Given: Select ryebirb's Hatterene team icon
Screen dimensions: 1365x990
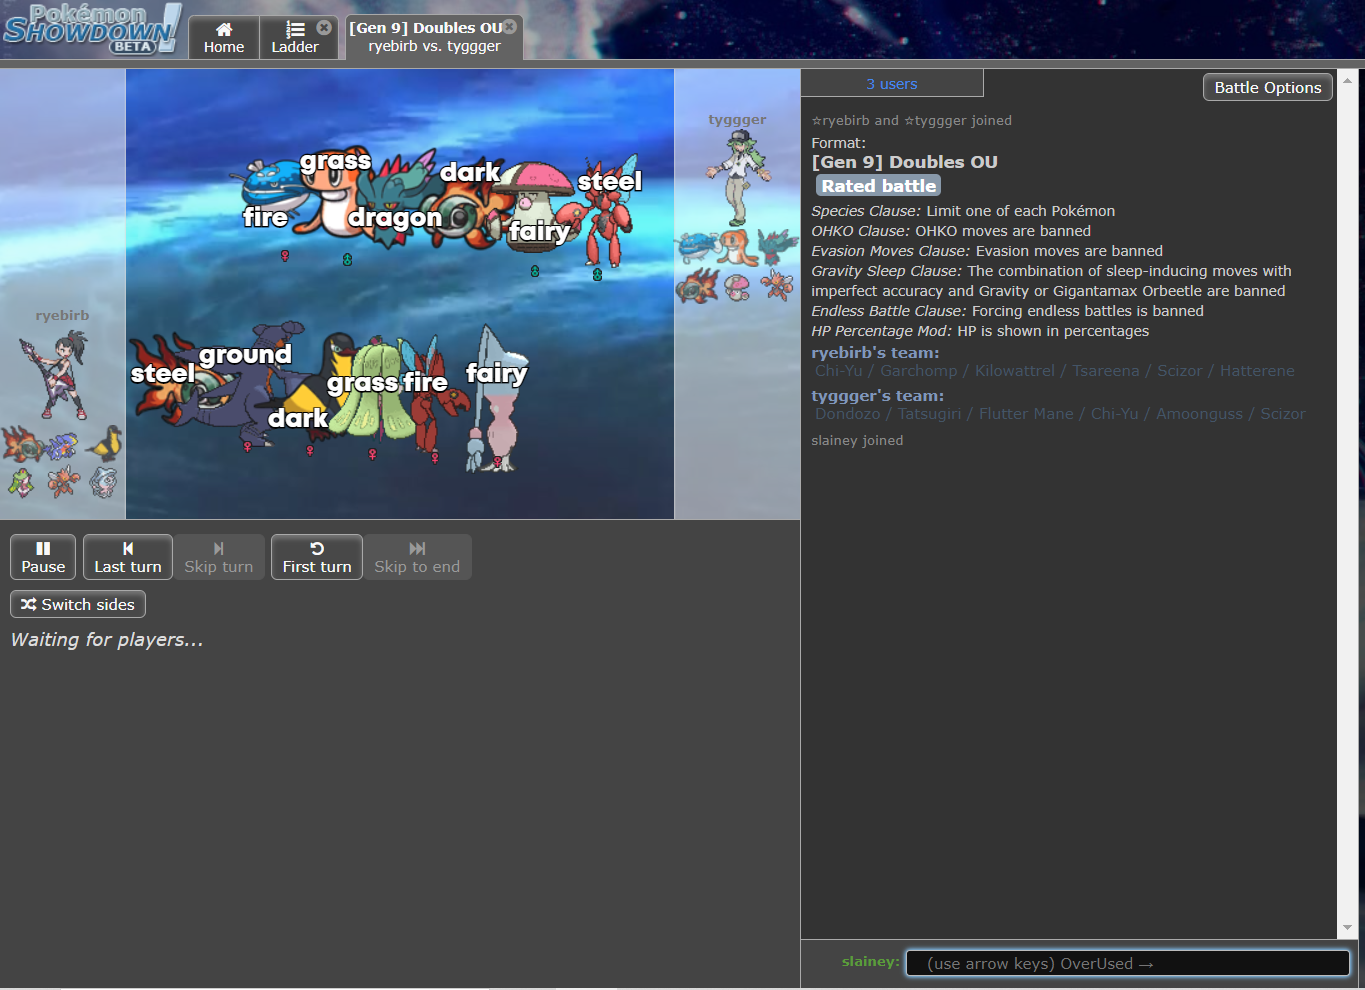Looking at the screenshot, I should [103, 482].
